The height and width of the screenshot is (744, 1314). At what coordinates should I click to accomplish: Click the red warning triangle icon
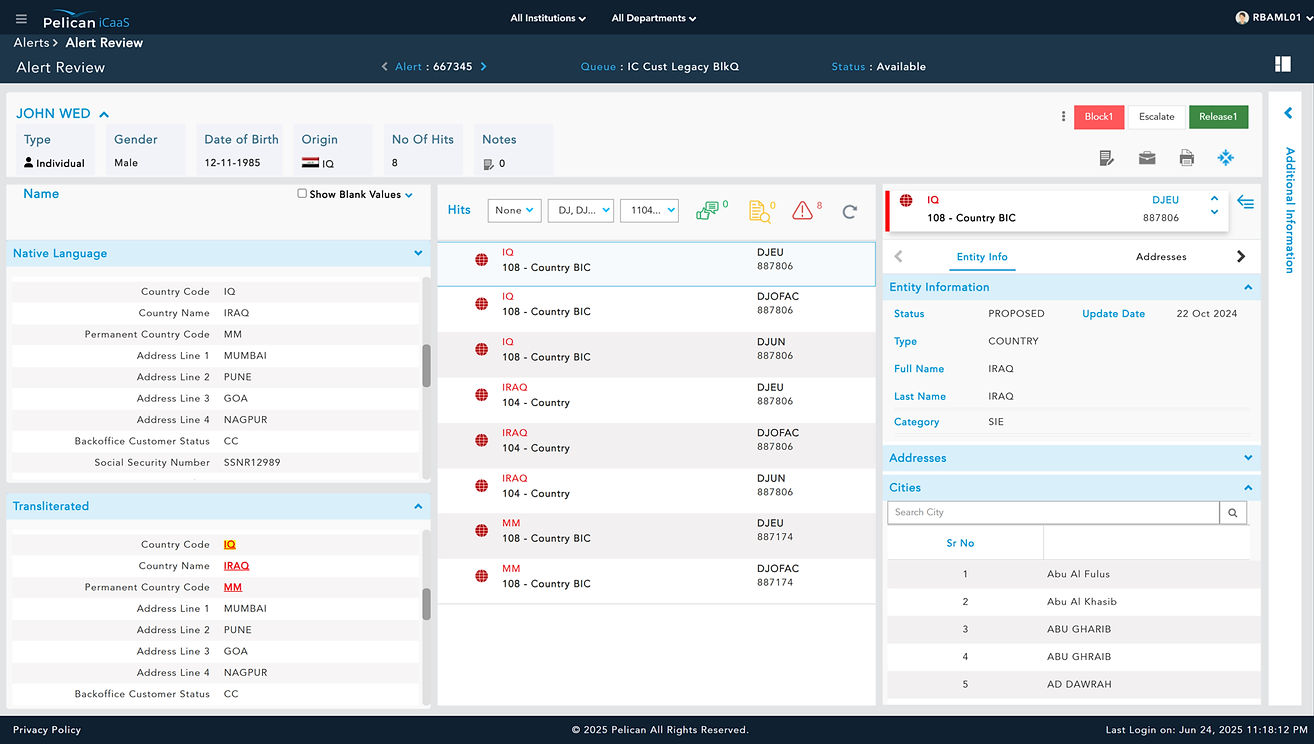pos(802,210)
